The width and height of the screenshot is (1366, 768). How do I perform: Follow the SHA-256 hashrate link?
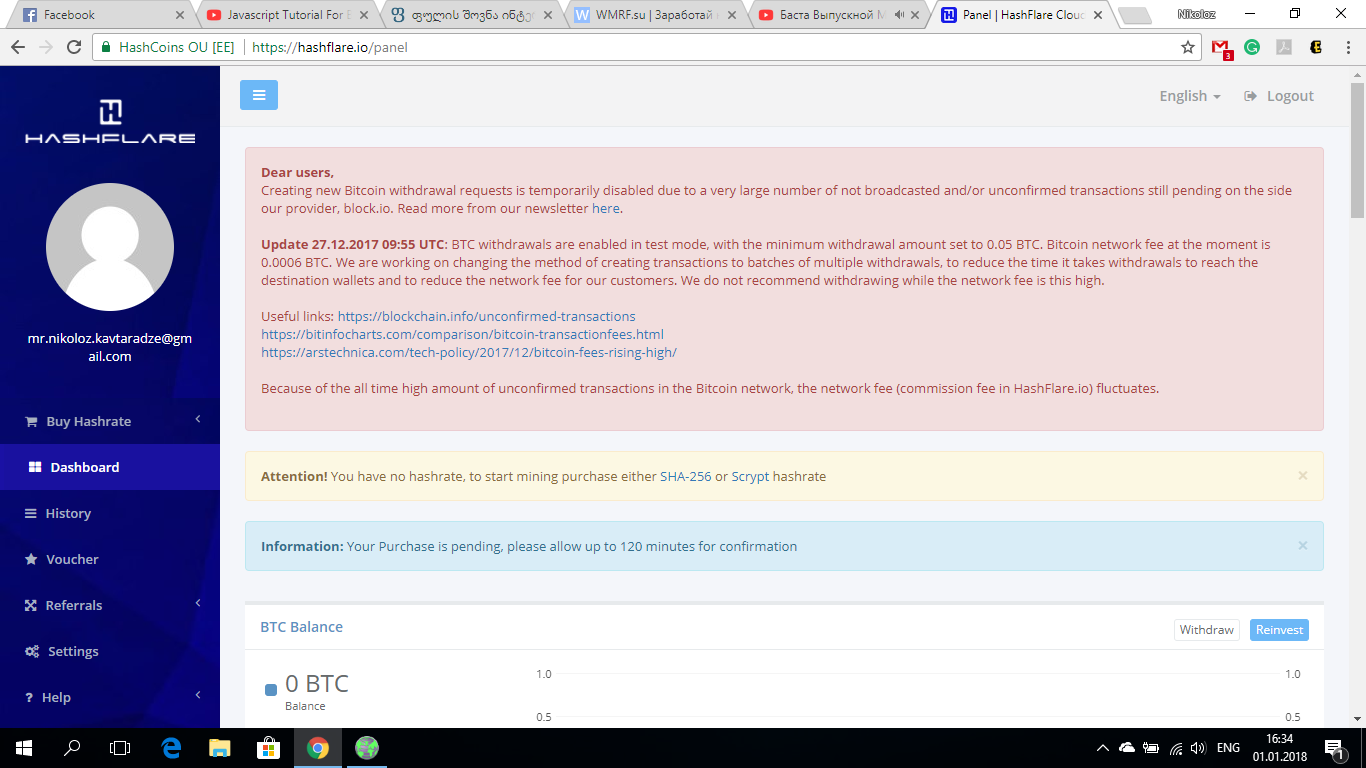(x=686, y=476)
